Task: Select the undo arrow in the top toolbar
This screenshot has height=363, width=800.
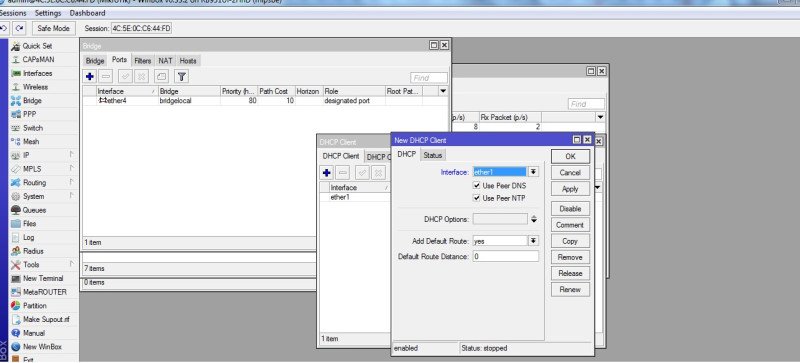Action: tap(4, 28)
